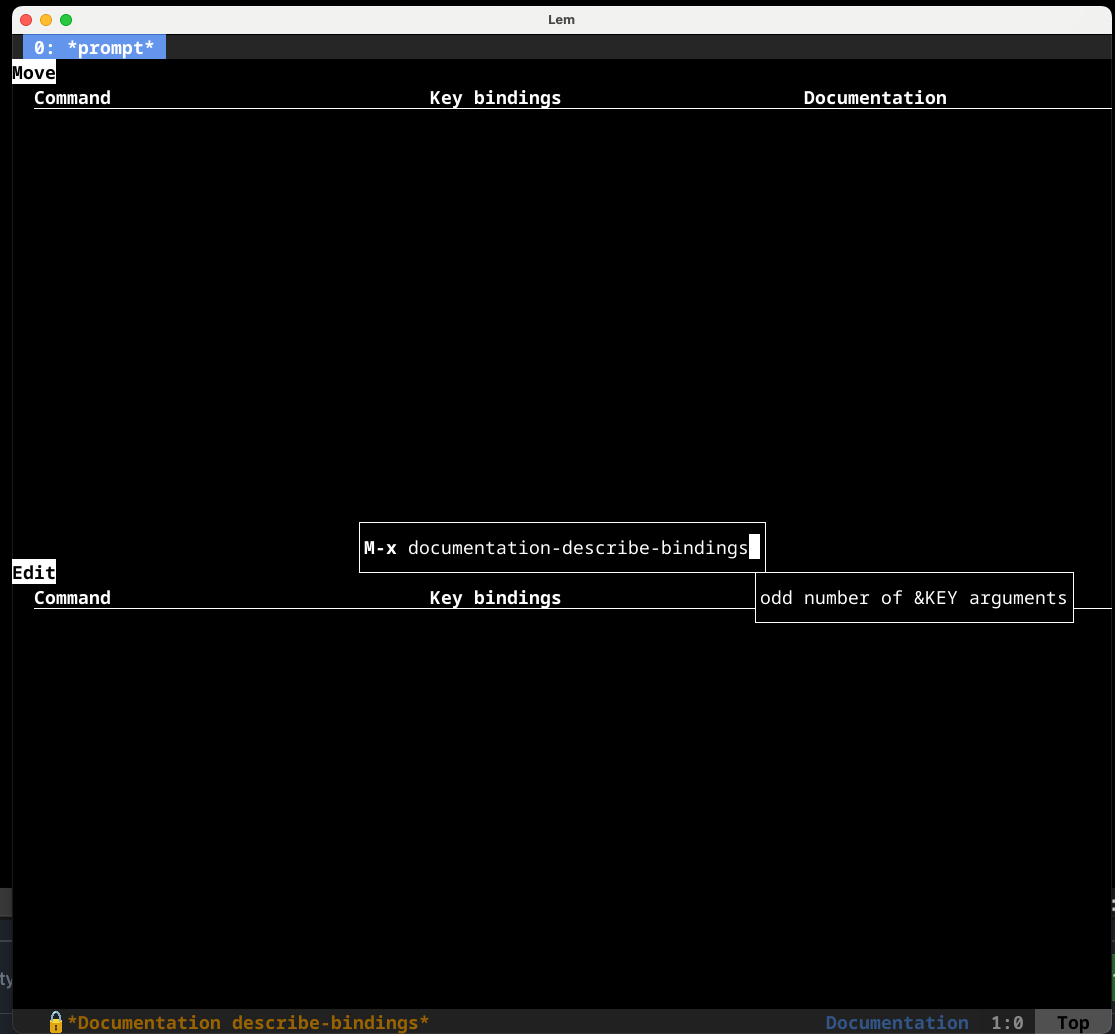Click the "Top" scroll position indicator
Viewport: 1115px width, 1034px height.
pos(1071,1022)
